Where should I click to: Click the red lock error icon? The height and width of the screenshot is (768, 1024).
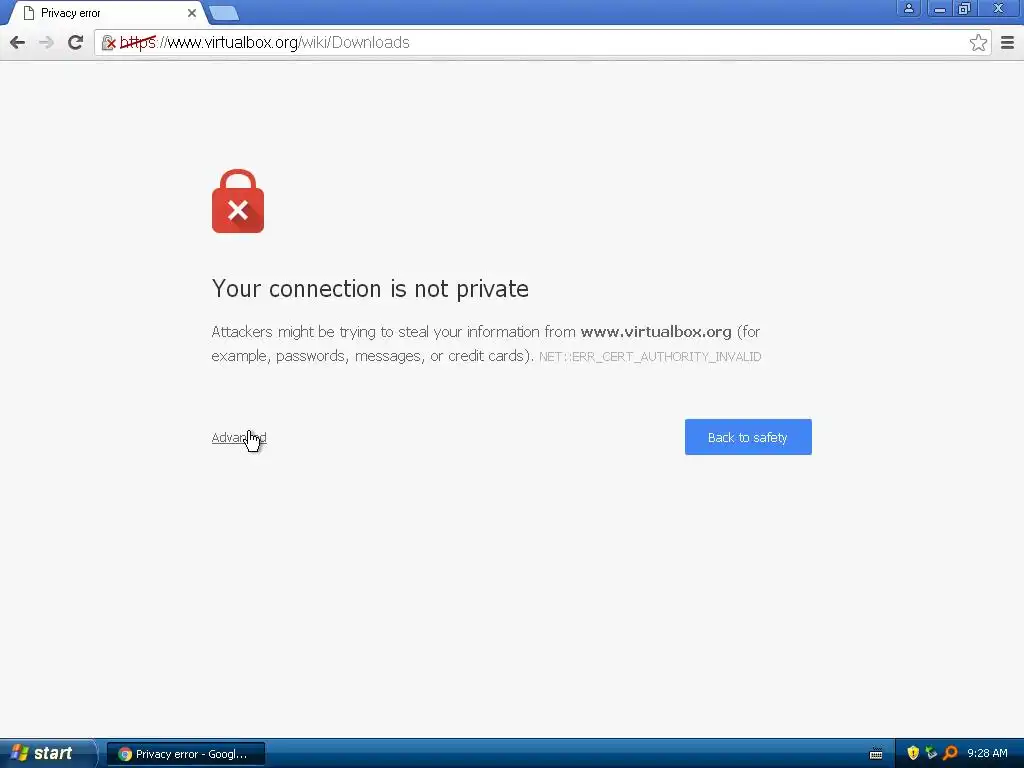[x=238, y=201]
